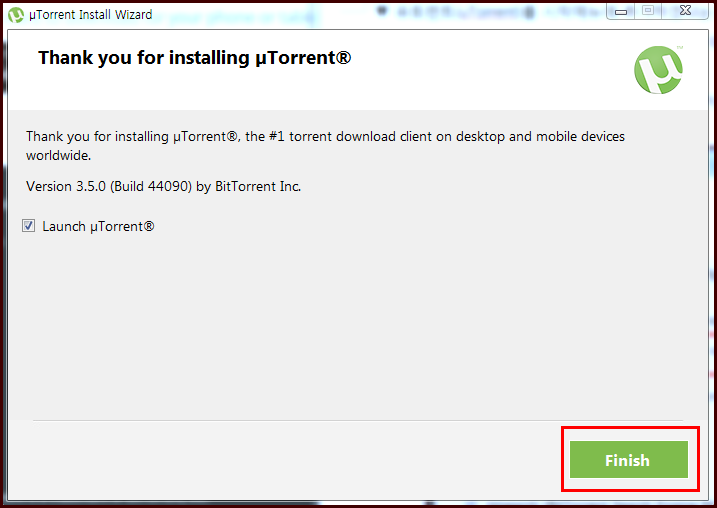Click the greyed-out maximize window button
Image resolution: width=717 pixels, height=508 pixels.
pos(647,11)
